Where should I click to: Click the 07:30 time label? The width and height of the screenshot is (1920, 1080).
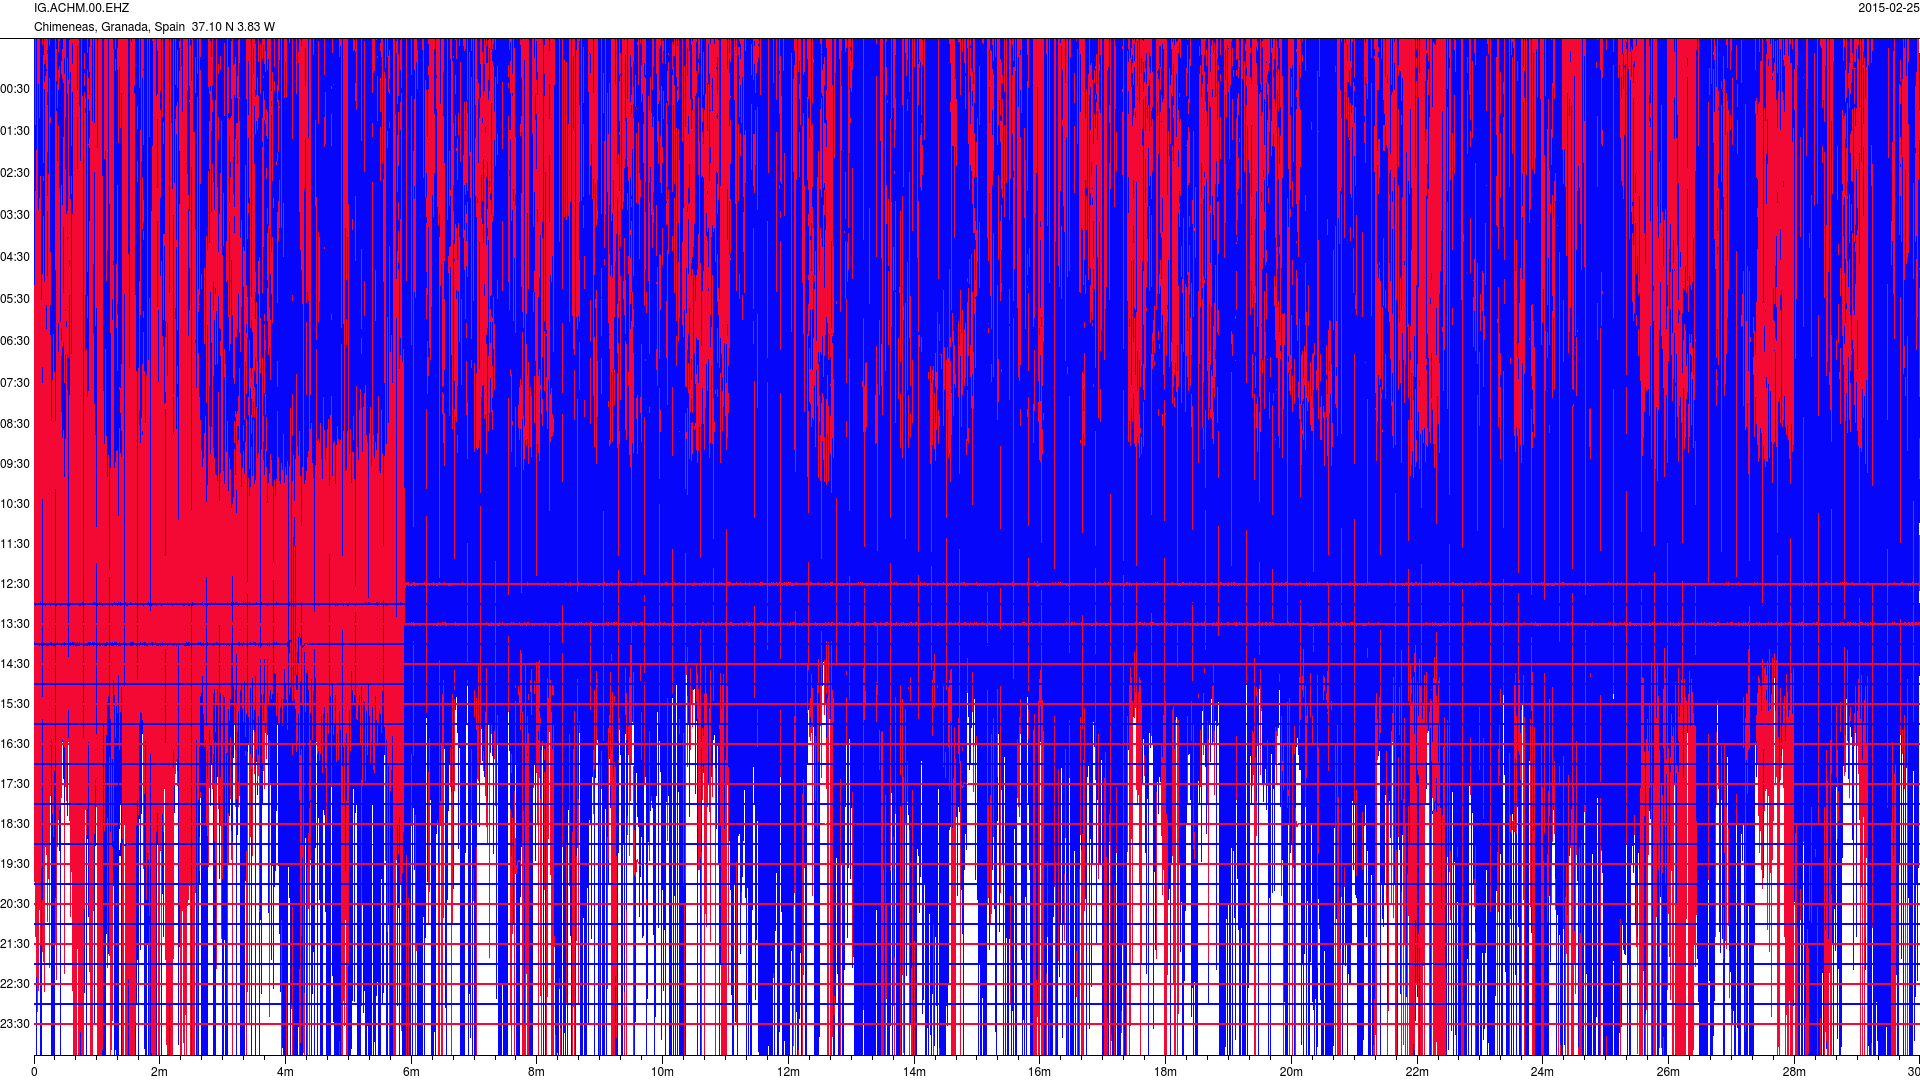15,383
